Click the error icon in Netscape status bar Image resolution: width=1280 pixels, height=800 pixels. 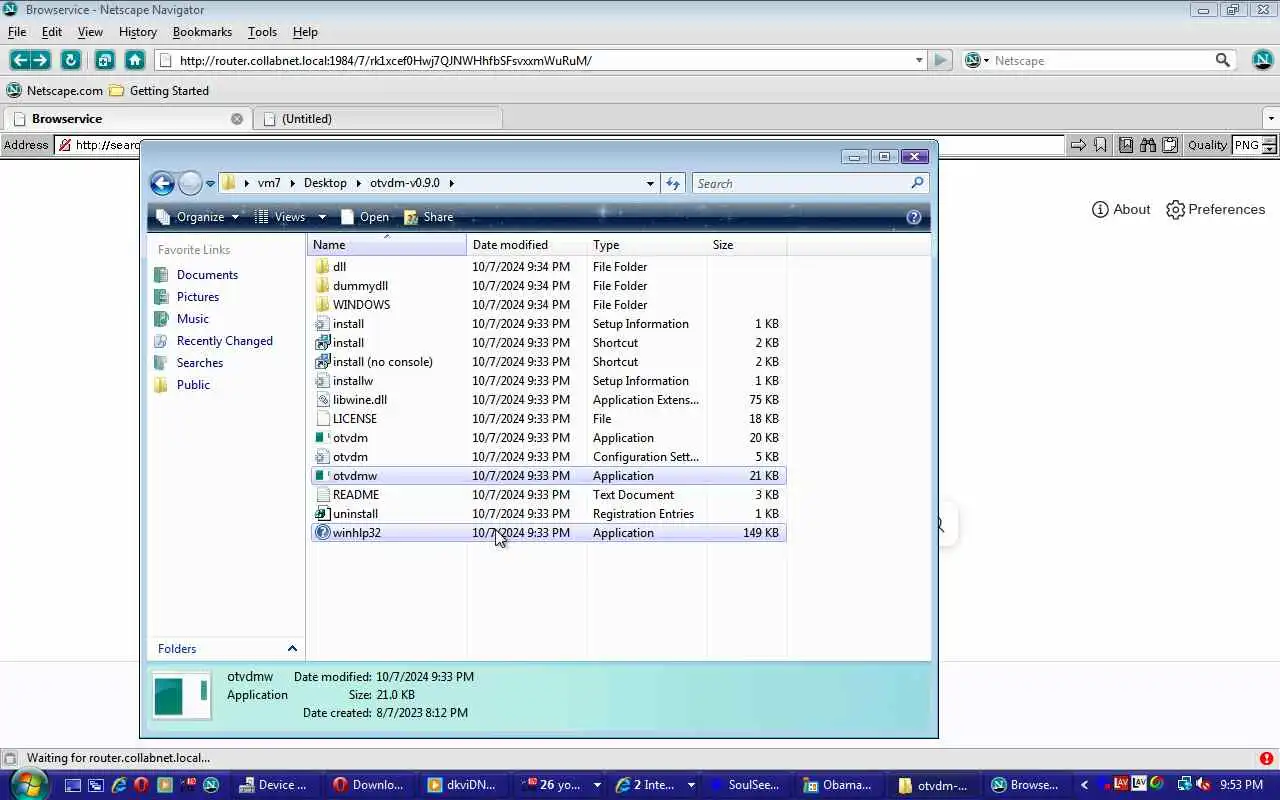pyautogui.click(x=1266, y=758)
